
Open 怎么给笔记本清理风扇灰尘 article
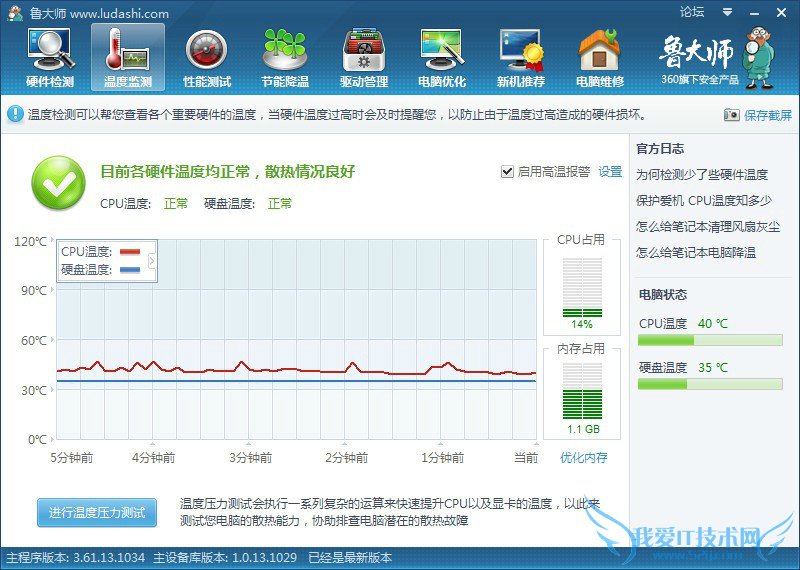pos(708,227)
